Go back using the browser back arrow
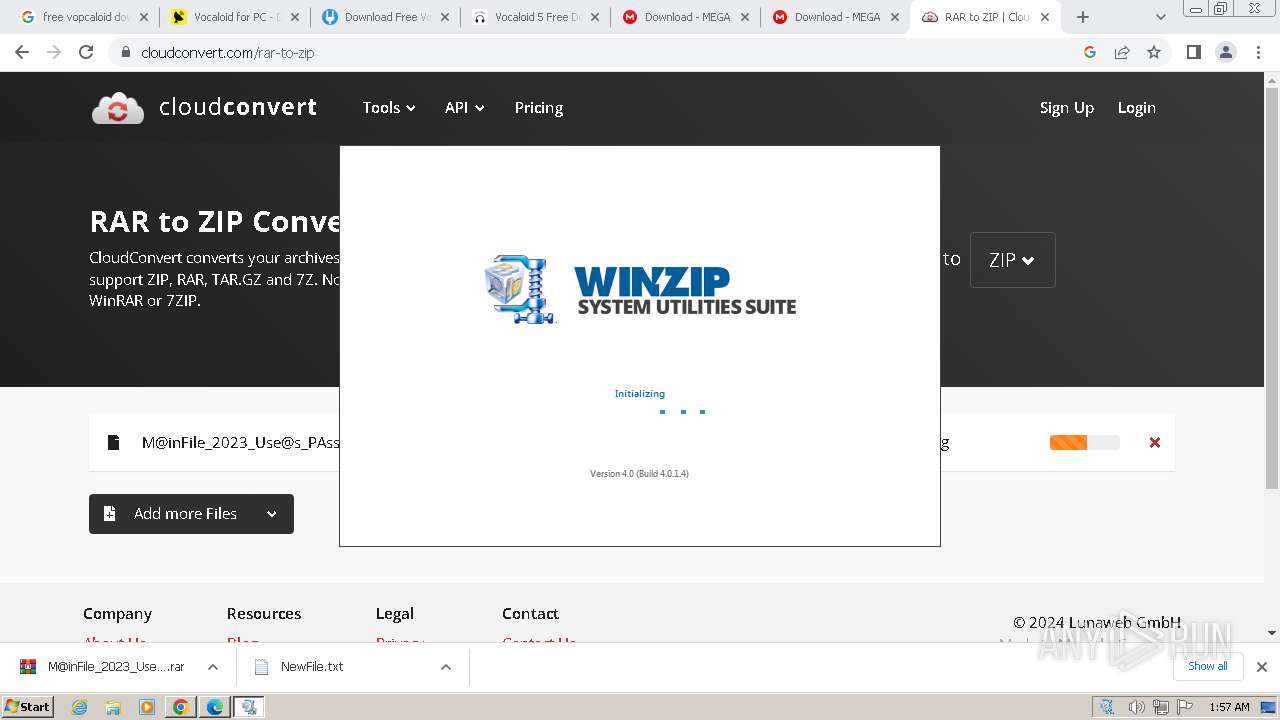 (22, 52)
